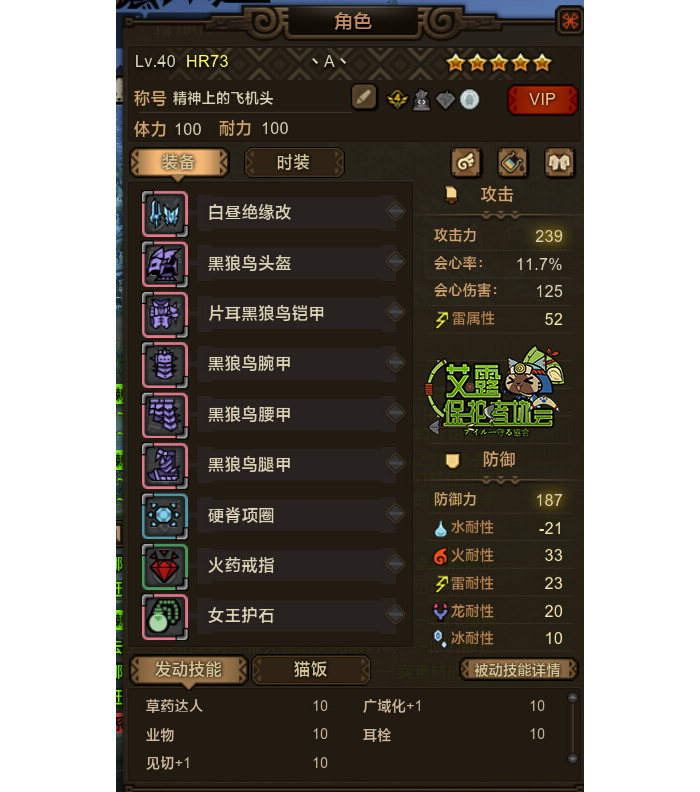Select the 发动技能 tab
Image resolution: width=700 pixels, height=792 pixels.
[188, 670]
